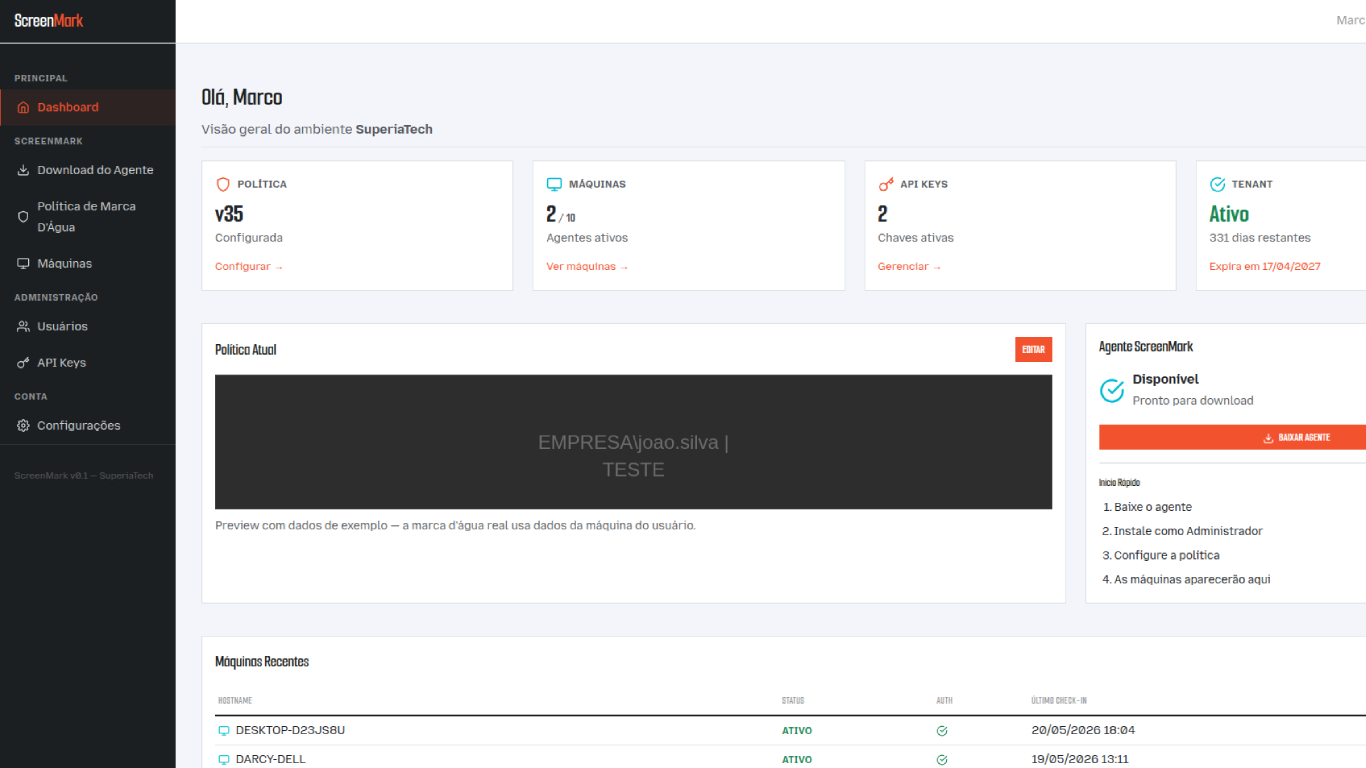Viewport: 1366px width, 768px height.
Task: Click the Configurações gear icon
Action: click(23, 426)
